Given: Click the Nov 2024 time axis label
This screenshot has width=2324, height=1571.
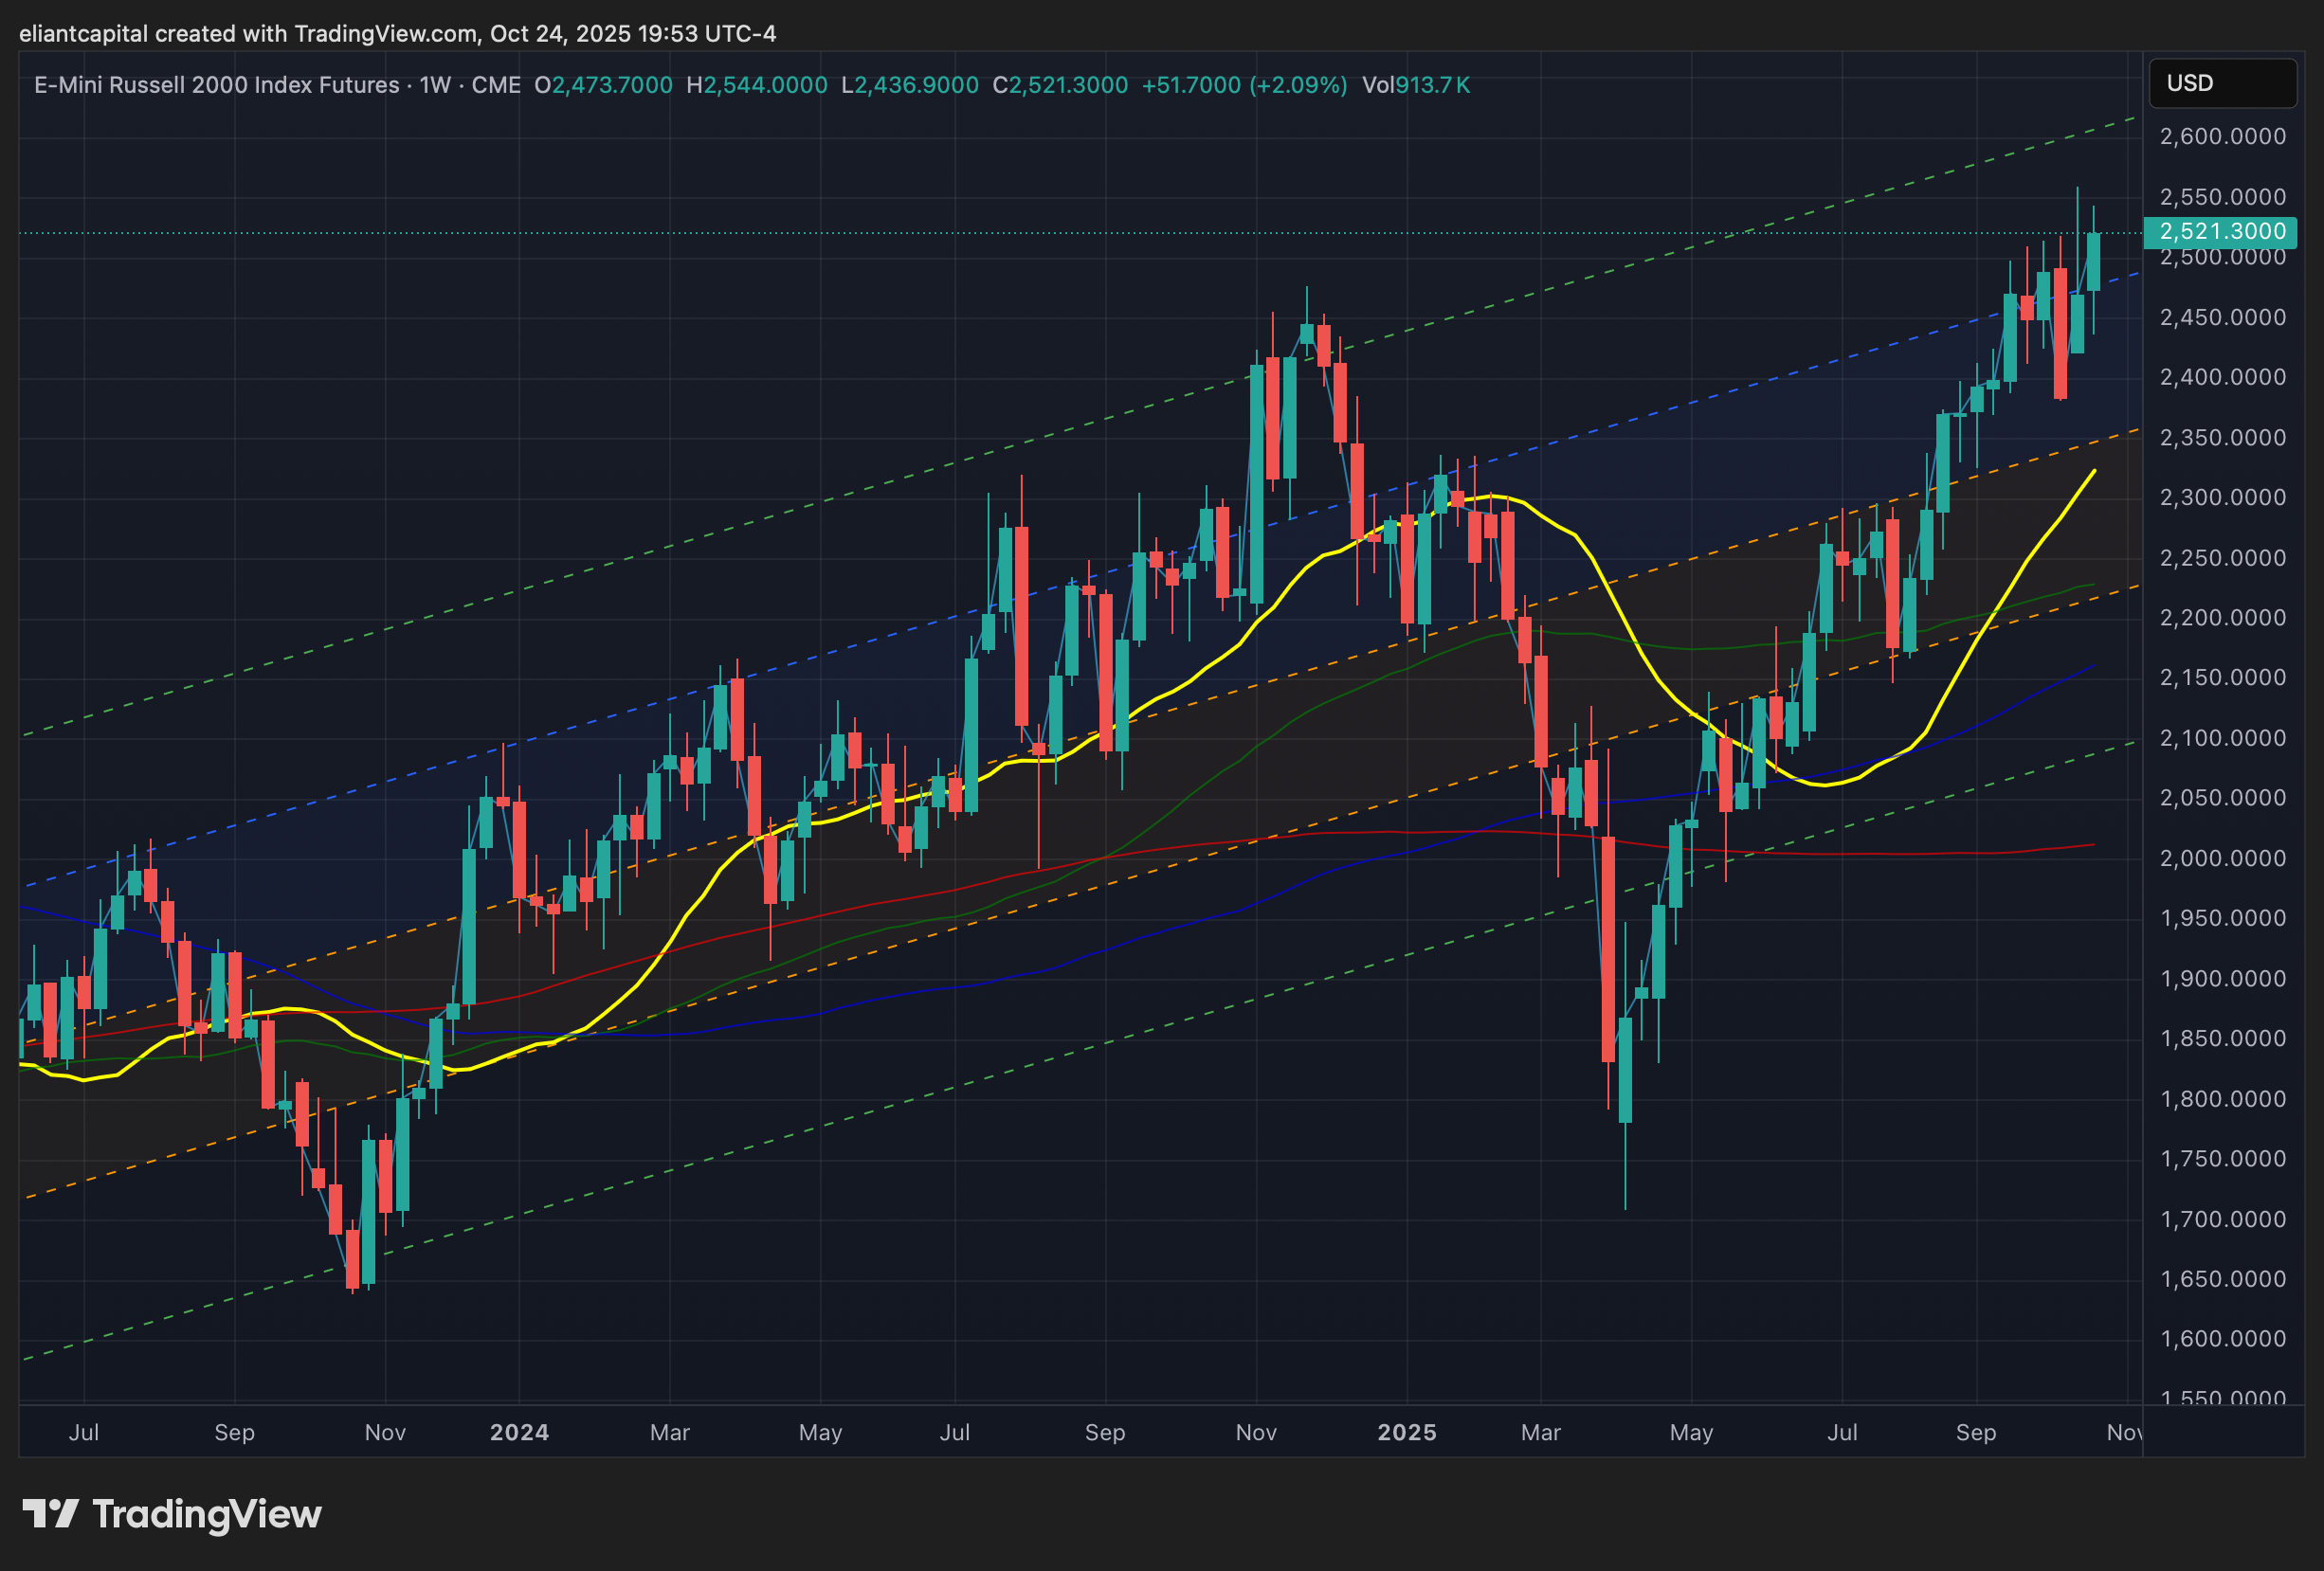Looking at the screenshot, I should 1256,1432.
